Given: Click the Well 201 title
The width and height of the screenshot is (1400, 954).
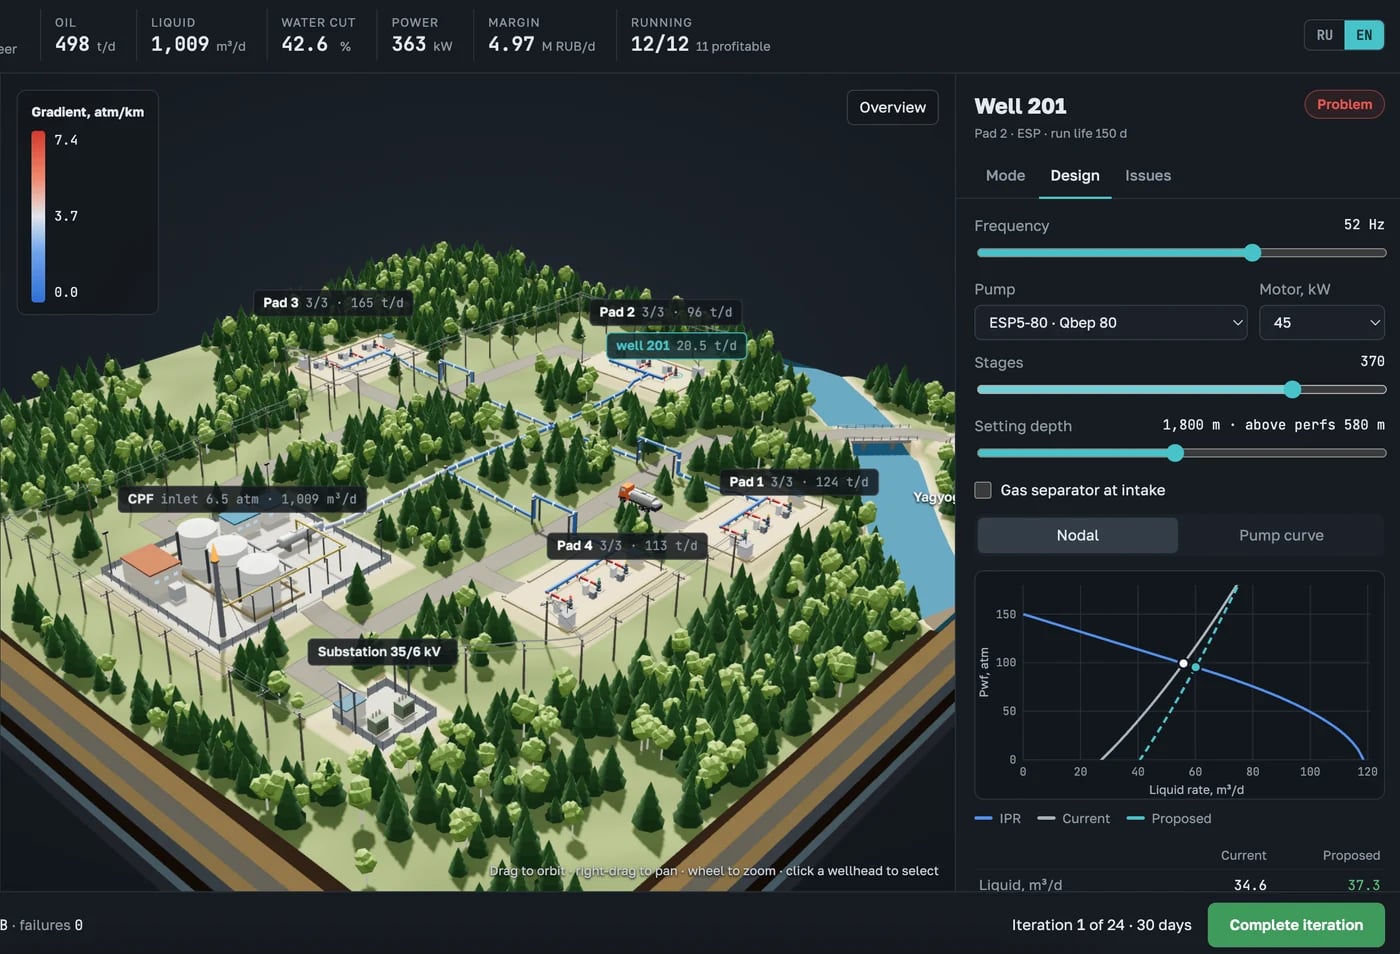Looking at the screenshot, I should coord(1020,106).
